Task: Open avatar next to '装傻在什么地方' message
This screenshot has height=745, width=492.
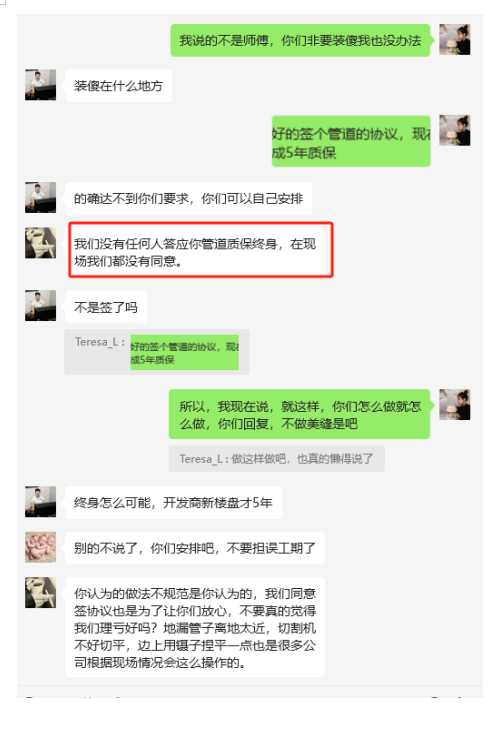Action: pyautogui.click(x=40, y=85)
